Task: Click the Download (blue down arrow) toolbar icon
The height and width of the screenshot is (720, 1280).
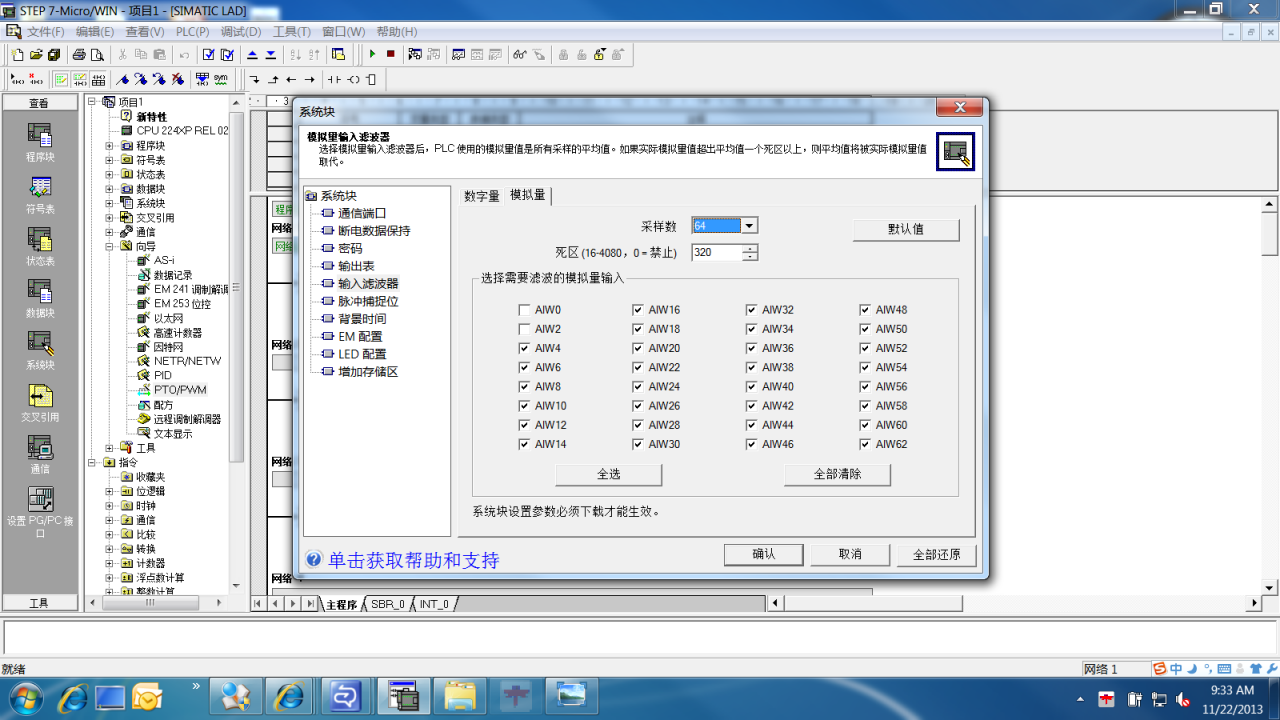Action: pyautogui.click(x=270, y=54)
